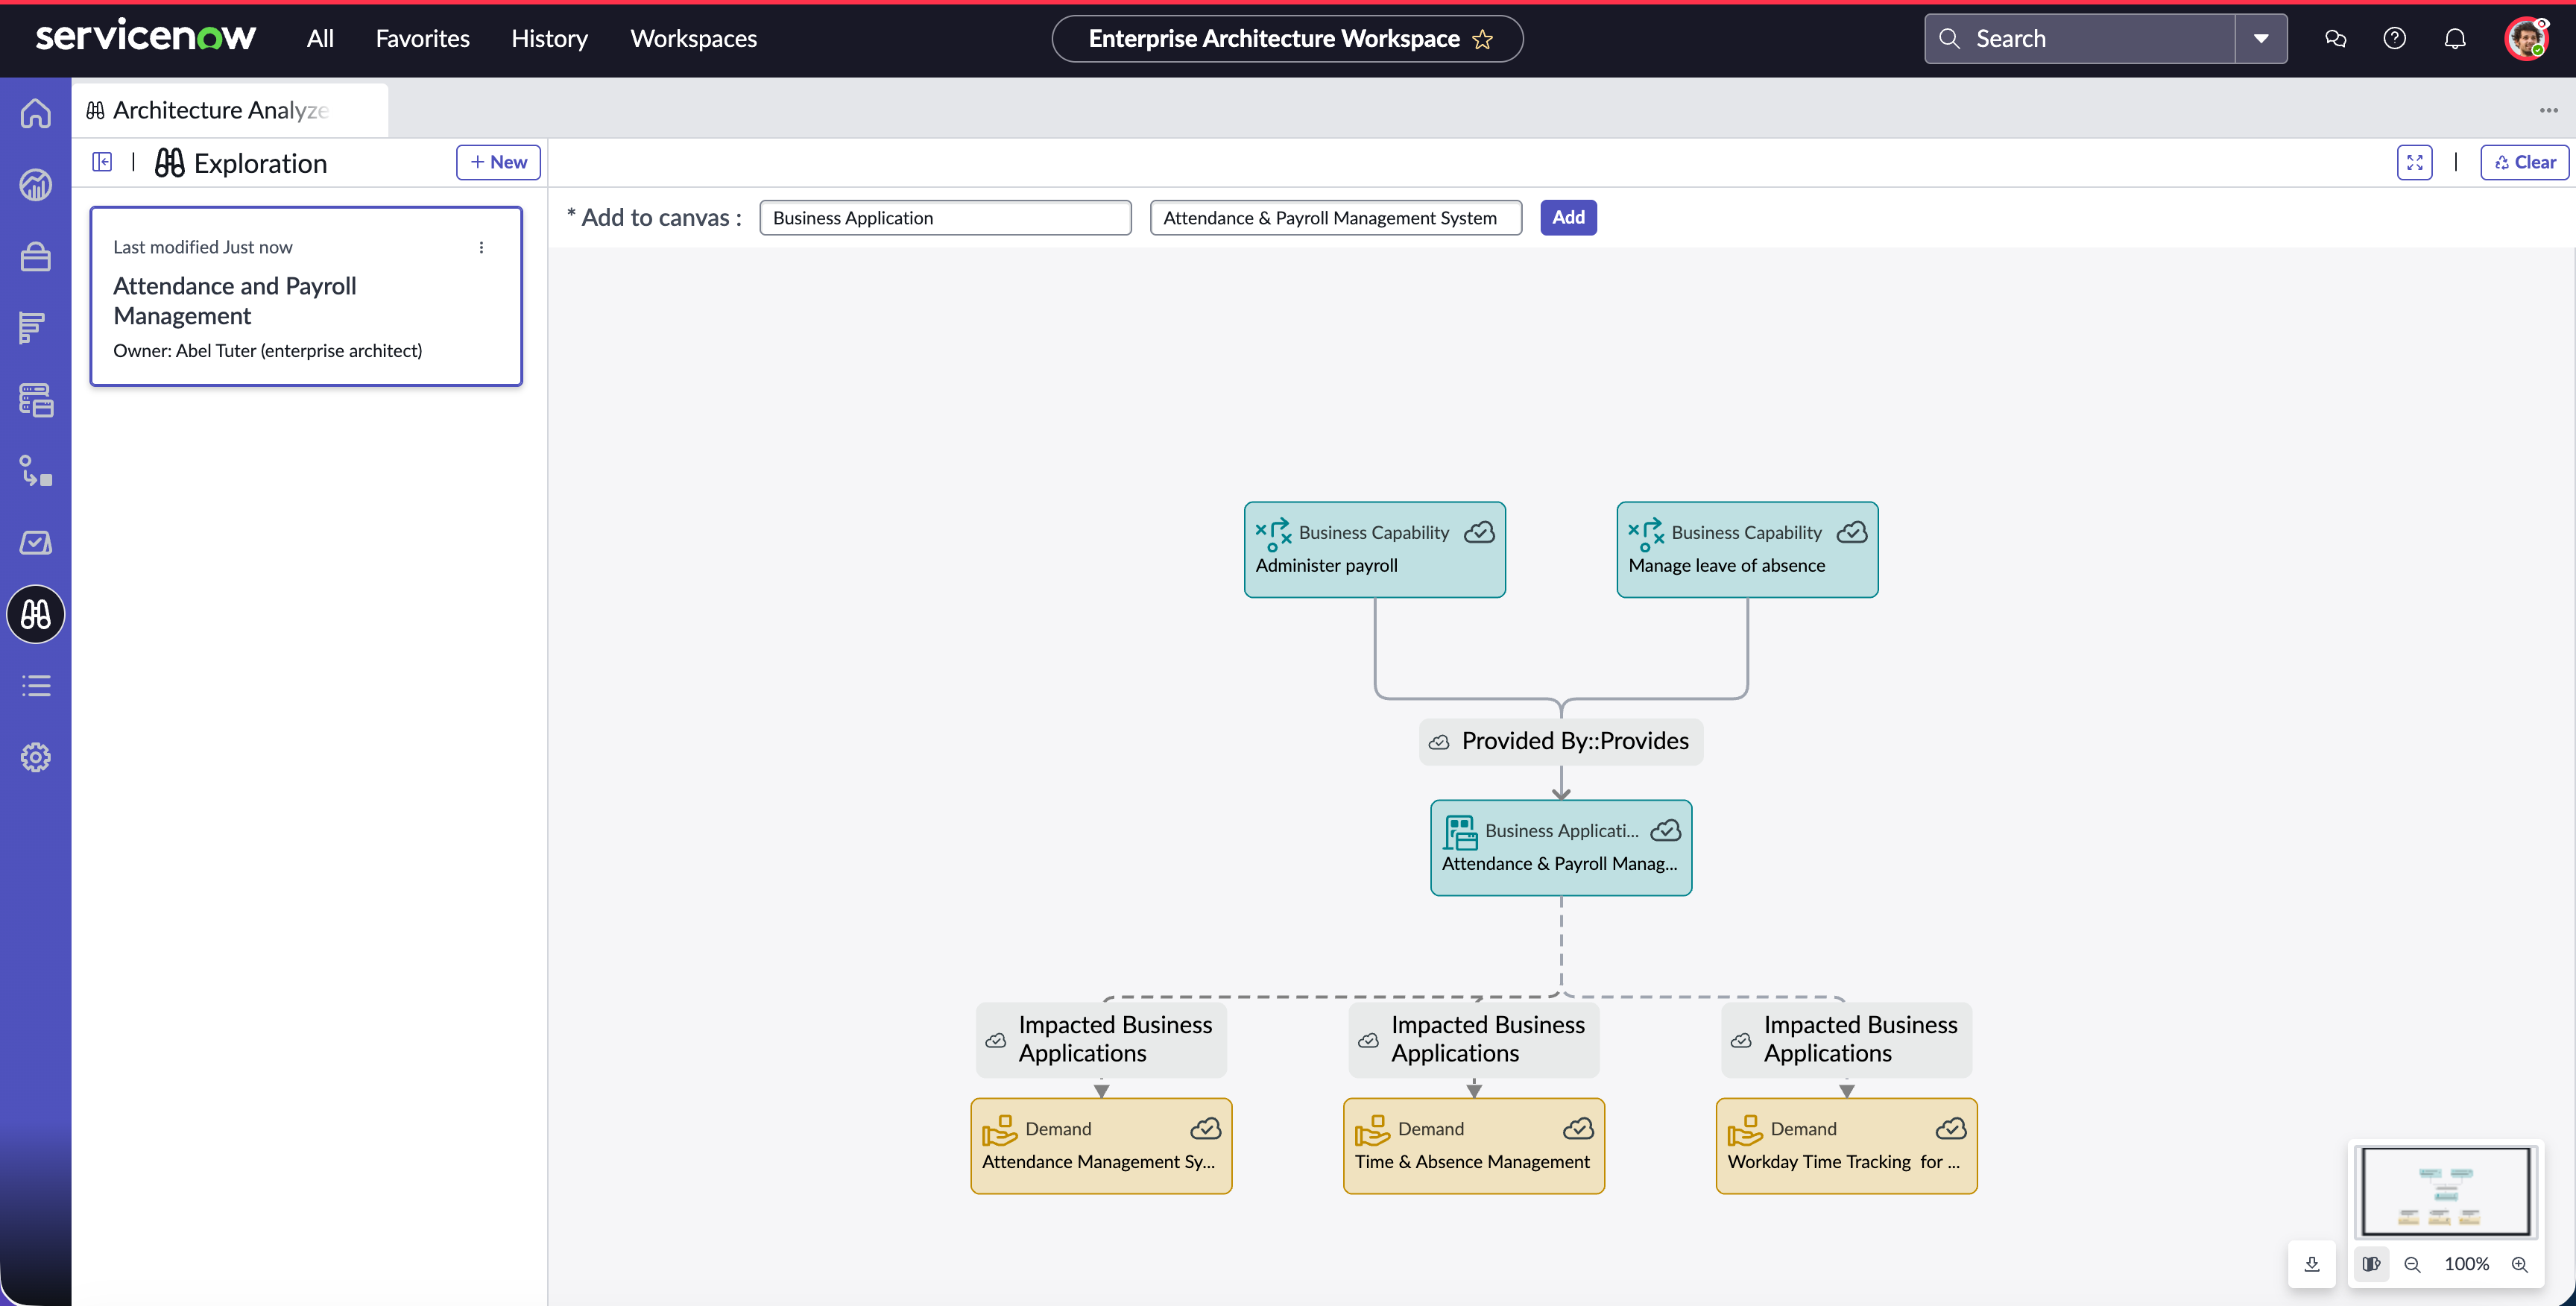Click status icon on Business Application node
2576x1306 pixels.
coord(1666,830)
